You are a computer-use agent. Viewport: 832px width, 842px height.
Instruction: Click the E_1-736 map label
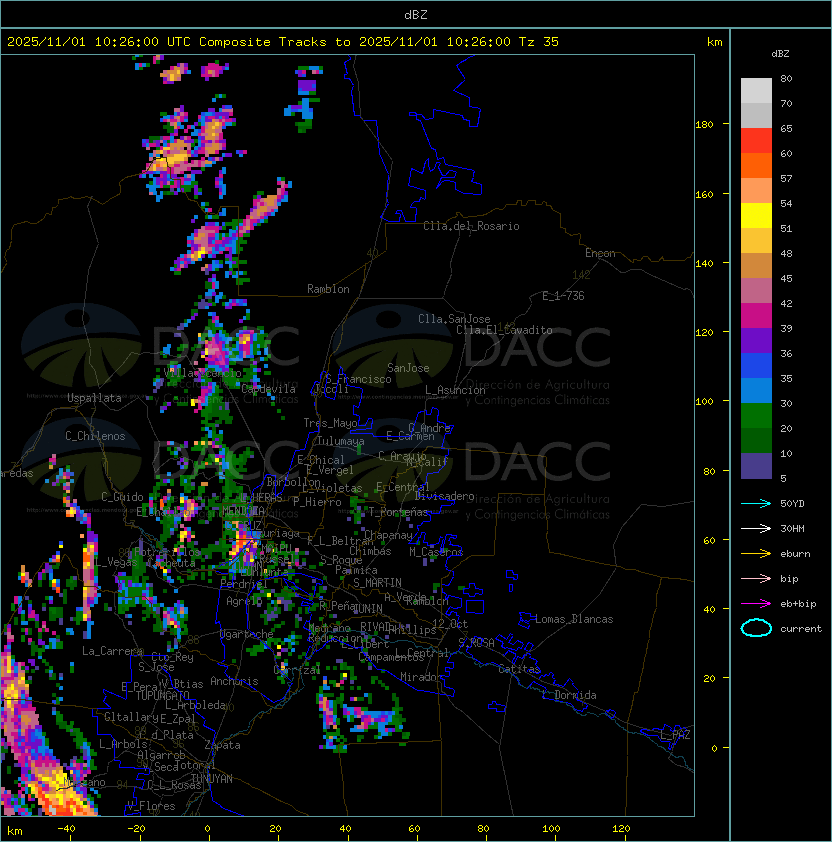click(563, 296)
